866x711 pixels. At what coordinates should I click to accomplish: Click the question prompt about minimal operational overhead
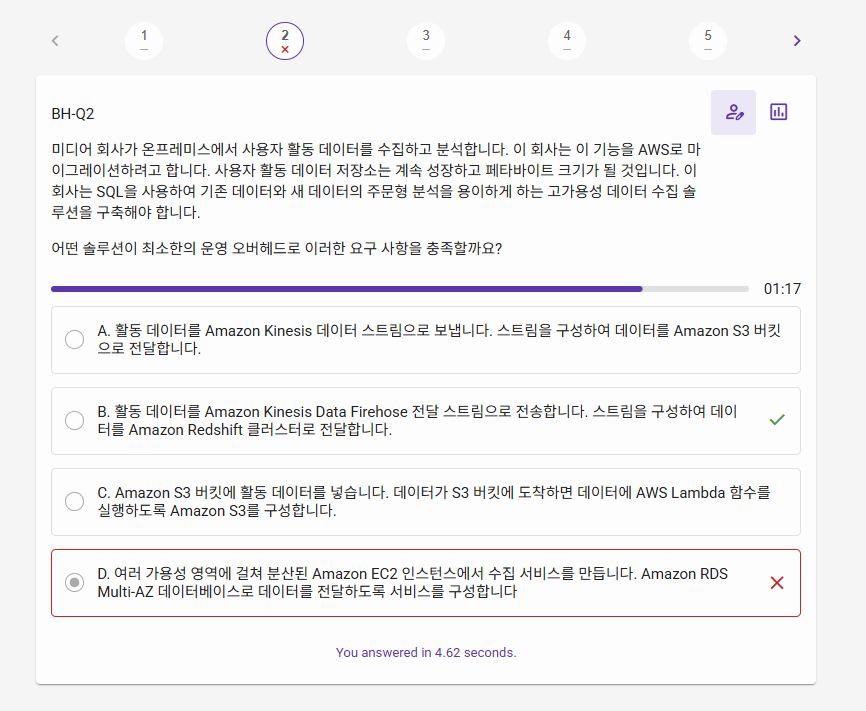pos(276,247)
